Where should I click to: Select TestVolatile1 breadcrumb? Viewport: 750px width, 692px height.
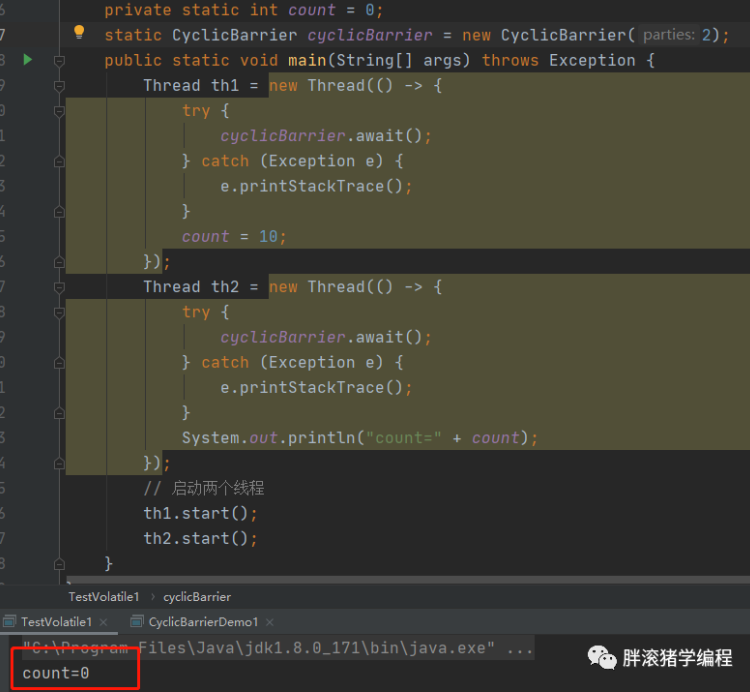click(x=104, y=596)
